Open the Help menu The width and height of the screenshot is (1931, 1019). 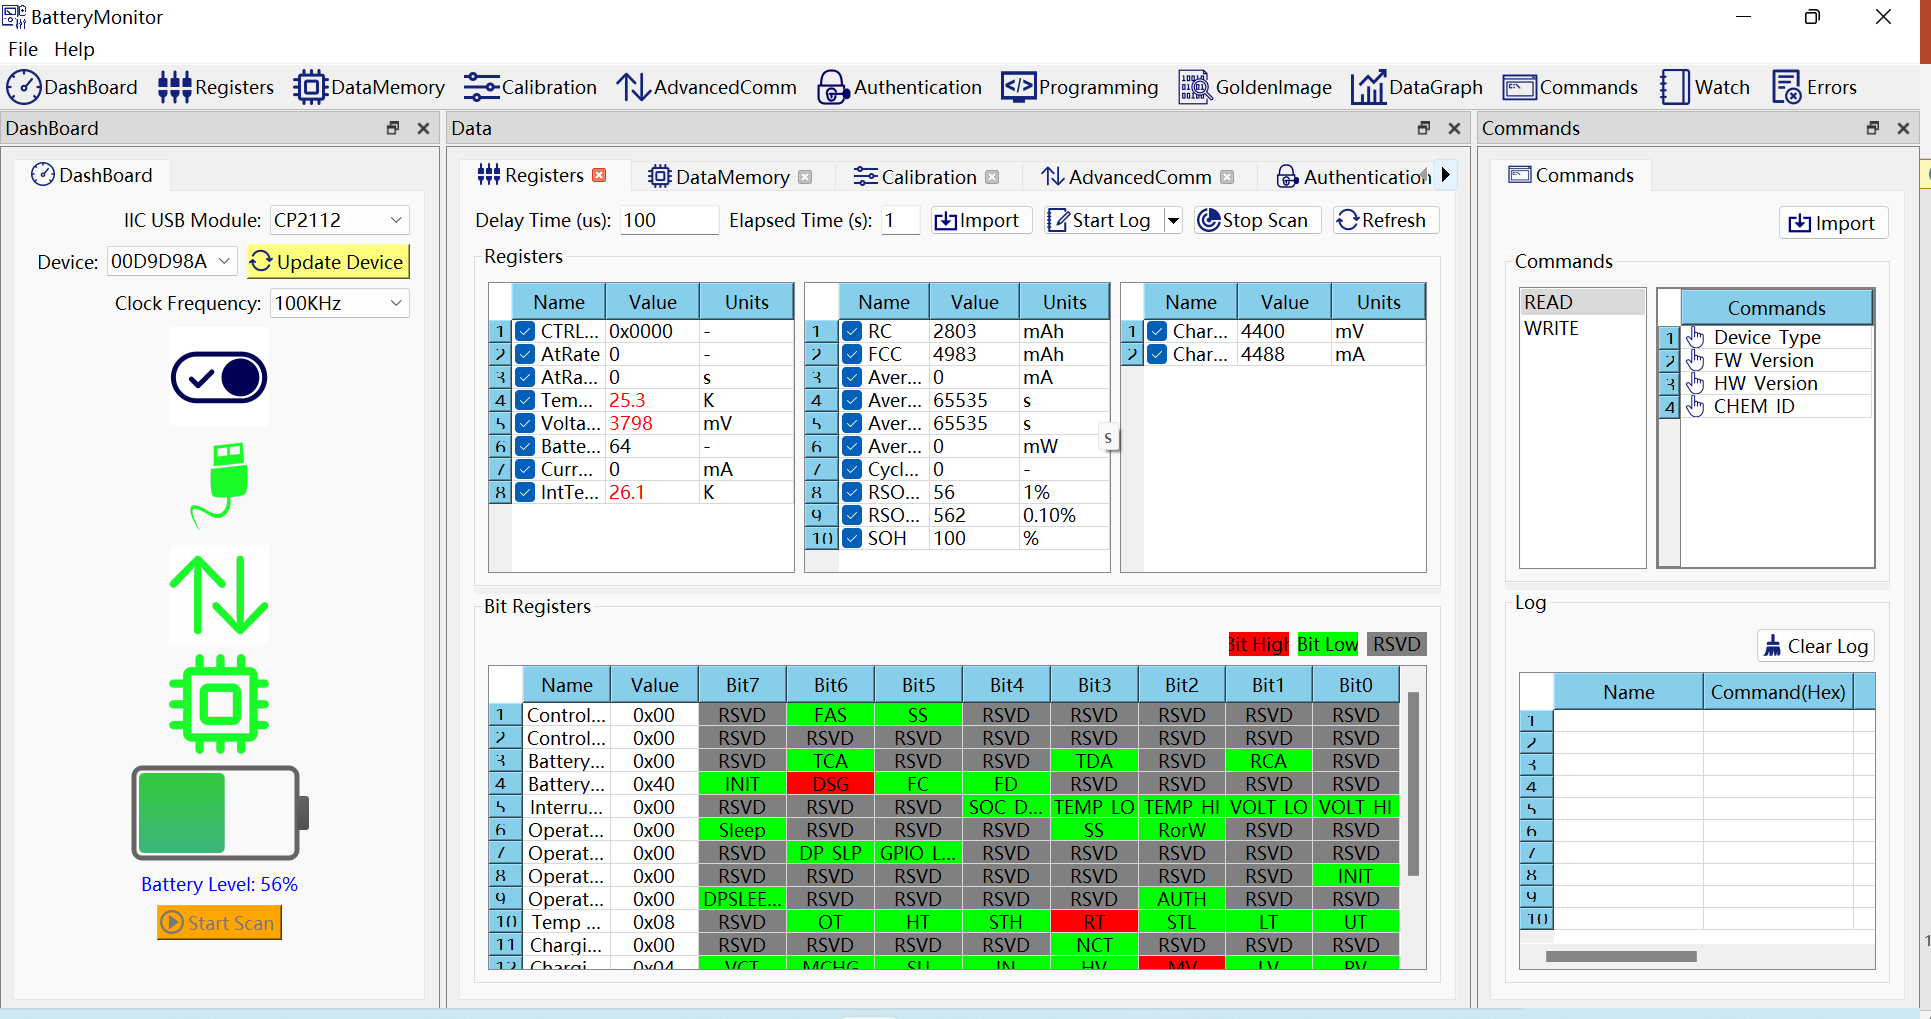click(x=74, y=49)
